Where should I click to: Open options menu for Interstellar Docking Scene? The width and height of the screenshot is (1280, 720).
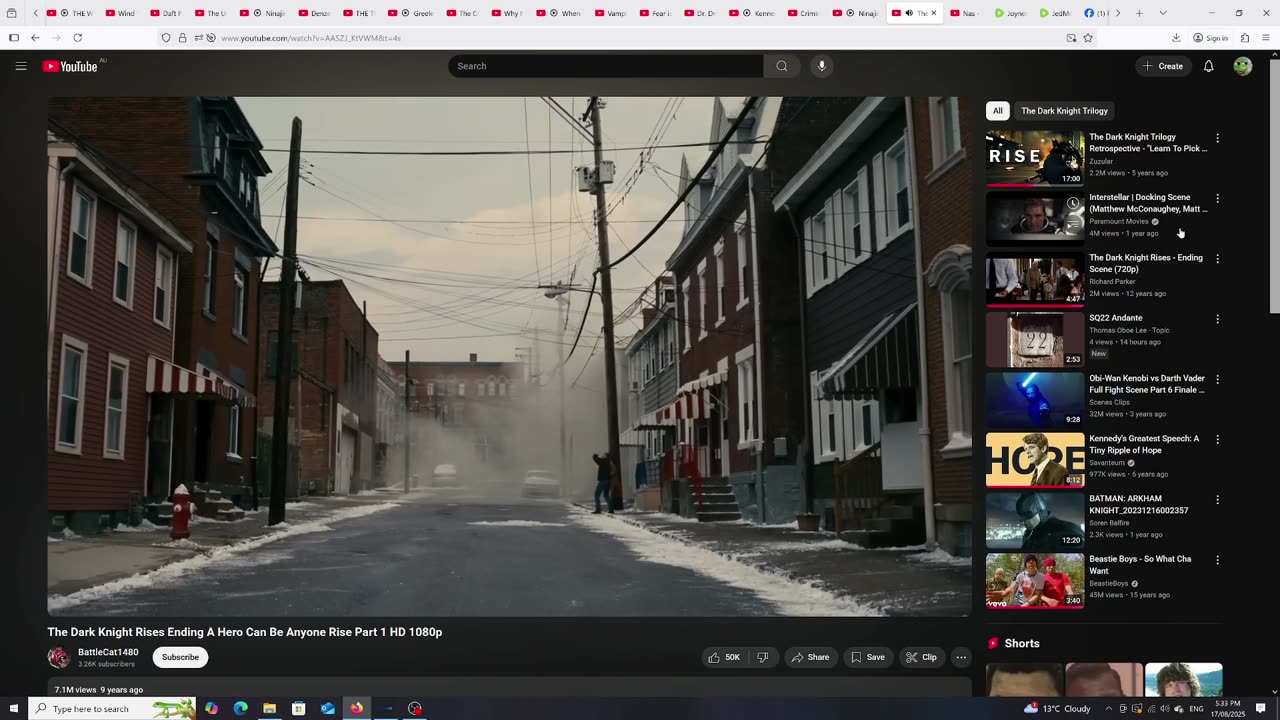point(1217,198)
